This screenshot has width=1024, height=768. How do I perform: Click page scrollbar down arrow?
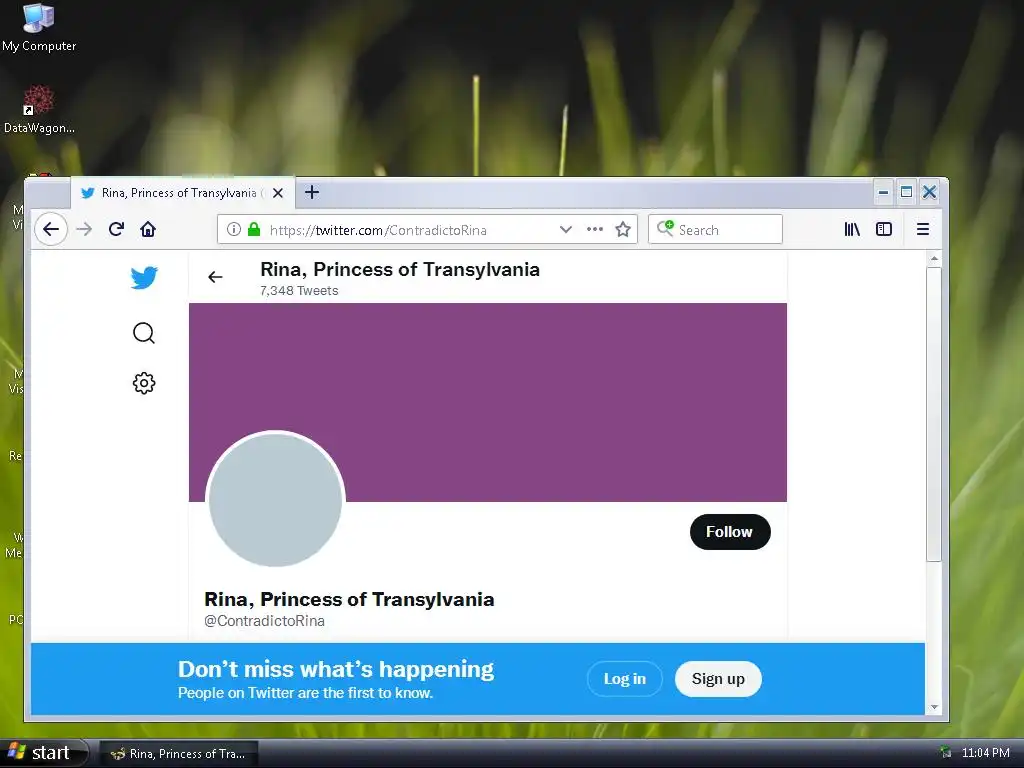[x=935, y=707]
